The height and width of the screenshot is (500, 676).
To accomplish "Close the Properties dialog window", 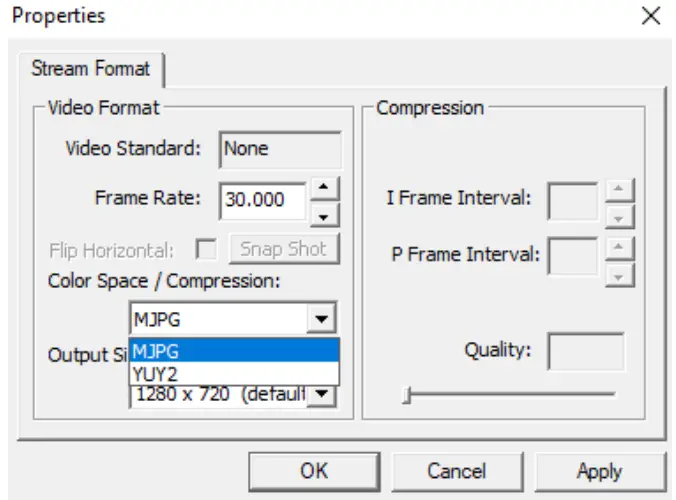I will [650, 16].
